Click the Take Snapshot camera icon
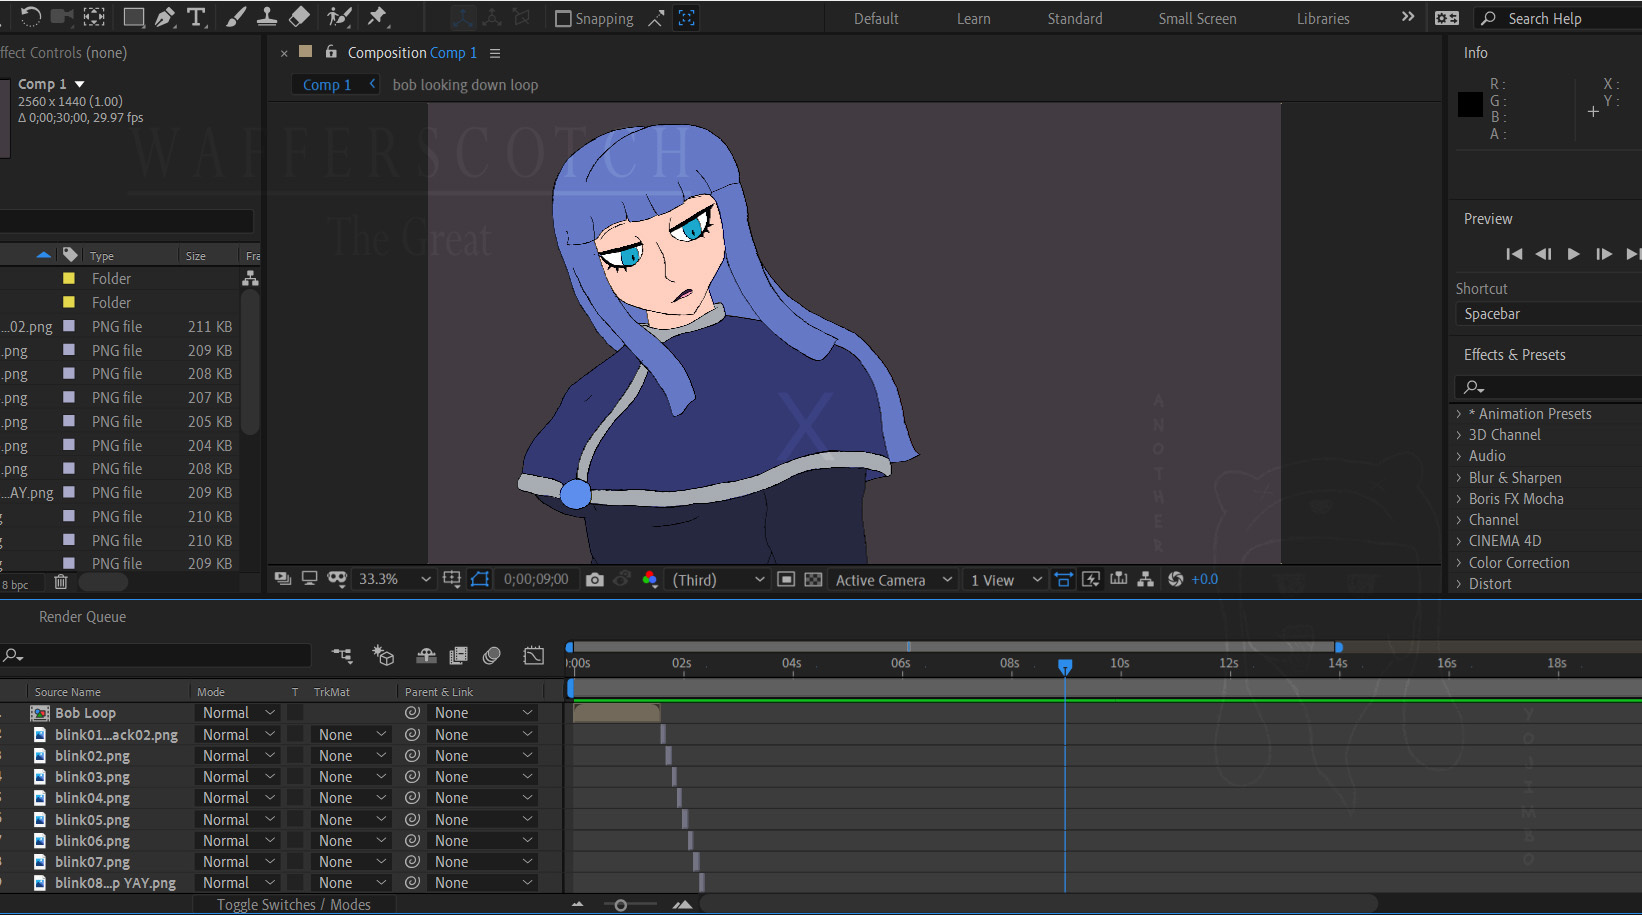Viewport: 1642px width, 915px height. (595, 580)
